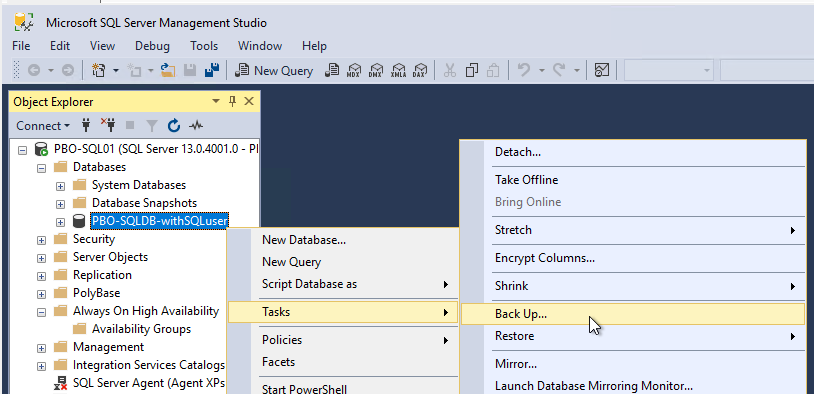Click Back Up... in the Tasks submenu

click(633, 314)
